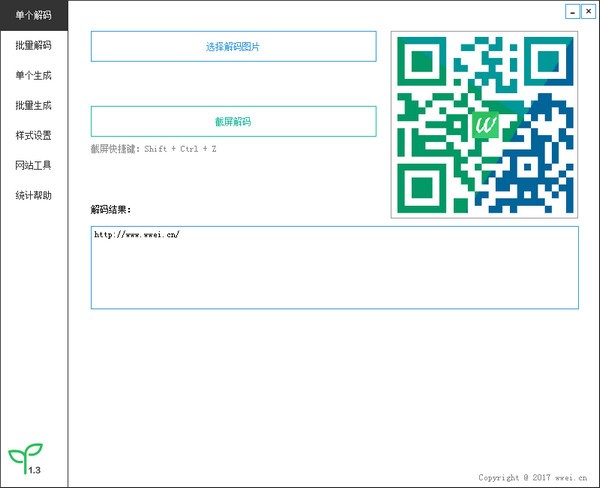
Task: Show 统计帮助 help section
Action: (33, 195)
